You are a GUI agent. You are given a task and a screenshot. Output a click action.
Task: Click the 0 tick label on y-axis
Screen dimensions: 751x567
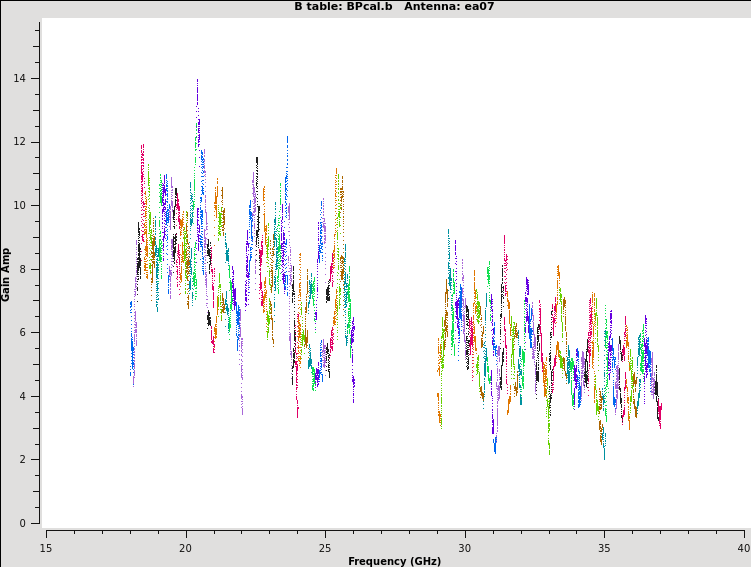[x=24, y=523]
